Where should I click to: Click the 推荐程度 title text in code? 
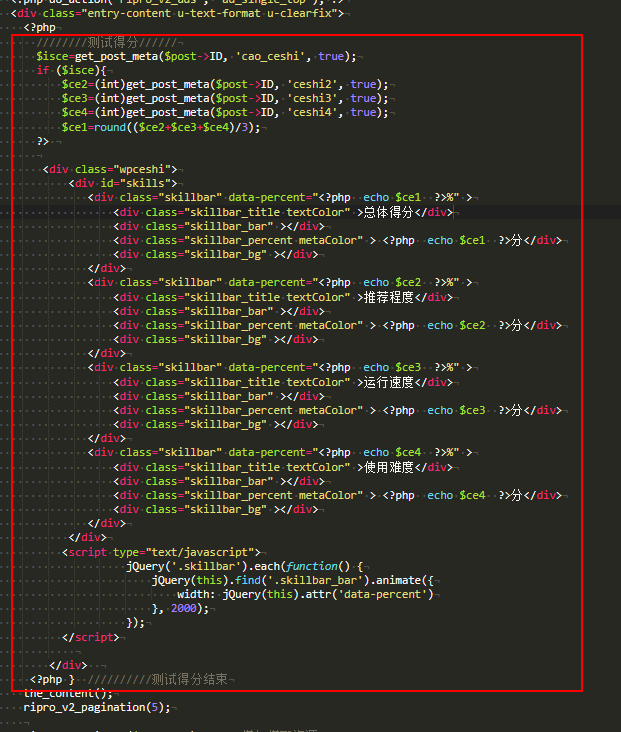(388, 297)
